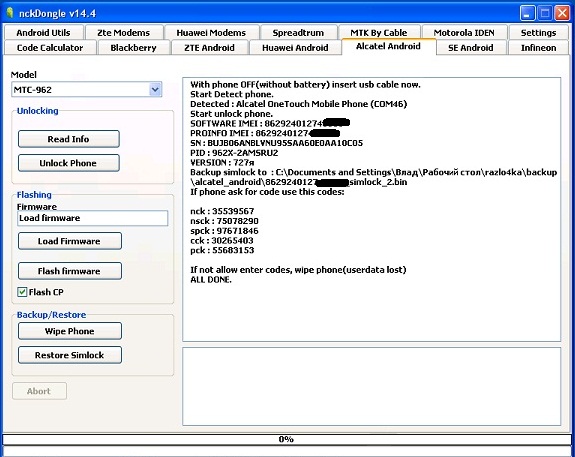Switch to Code Calculator tab

click(x=50, y=48)
